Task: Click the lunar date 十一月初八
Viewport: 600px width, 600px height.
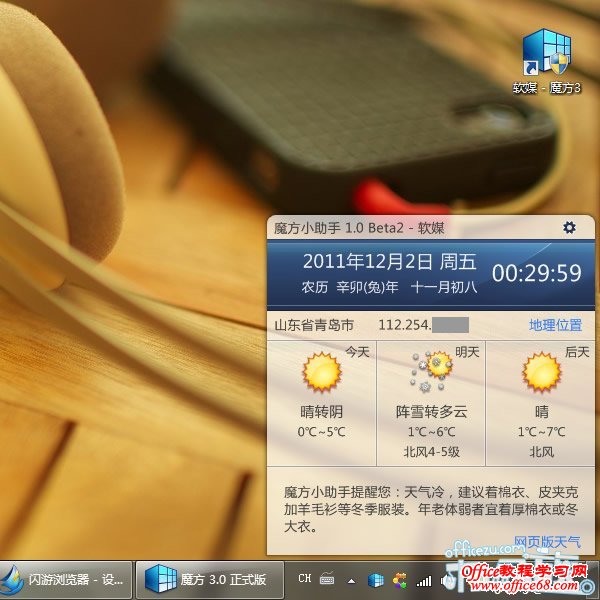Action: pos(444,287)
